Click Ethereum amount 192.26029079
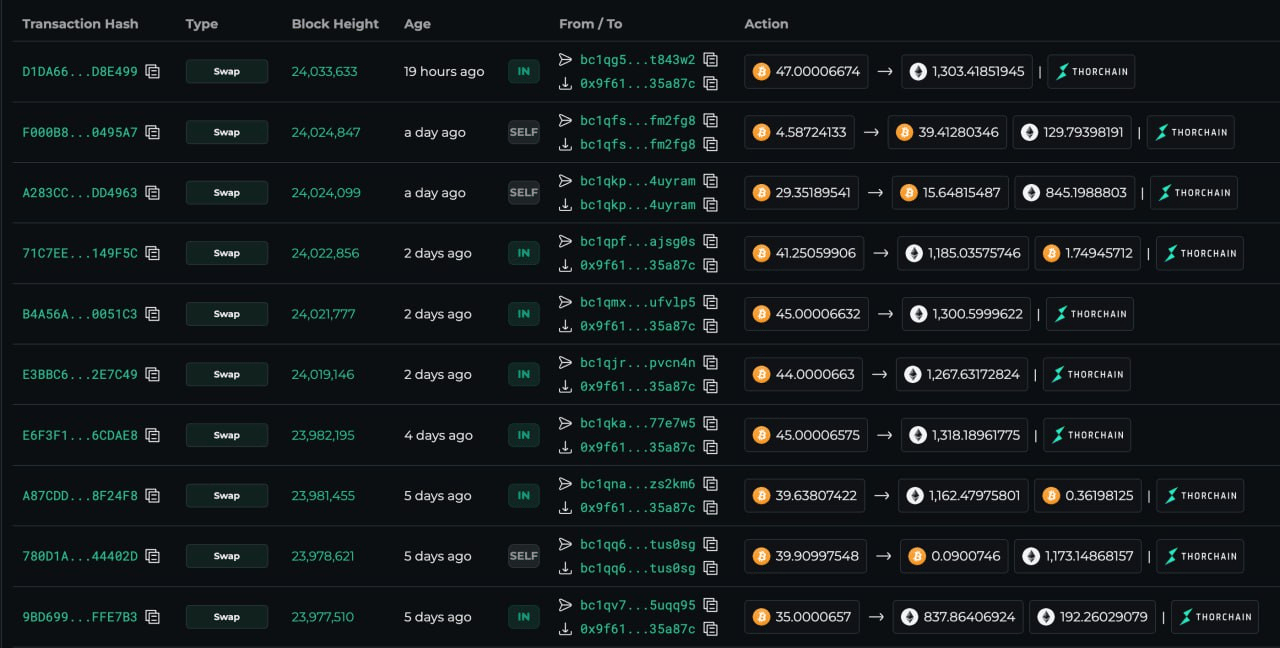This screenshot has width=1280, height=648. click(x=1092, y=617)
